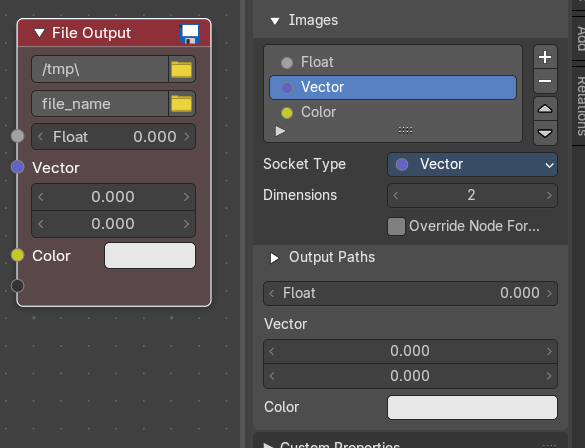Viewport: 585px width, 448px height.
Task: Remove the selected image slot with minus button
Action: (x=545, y=81)
